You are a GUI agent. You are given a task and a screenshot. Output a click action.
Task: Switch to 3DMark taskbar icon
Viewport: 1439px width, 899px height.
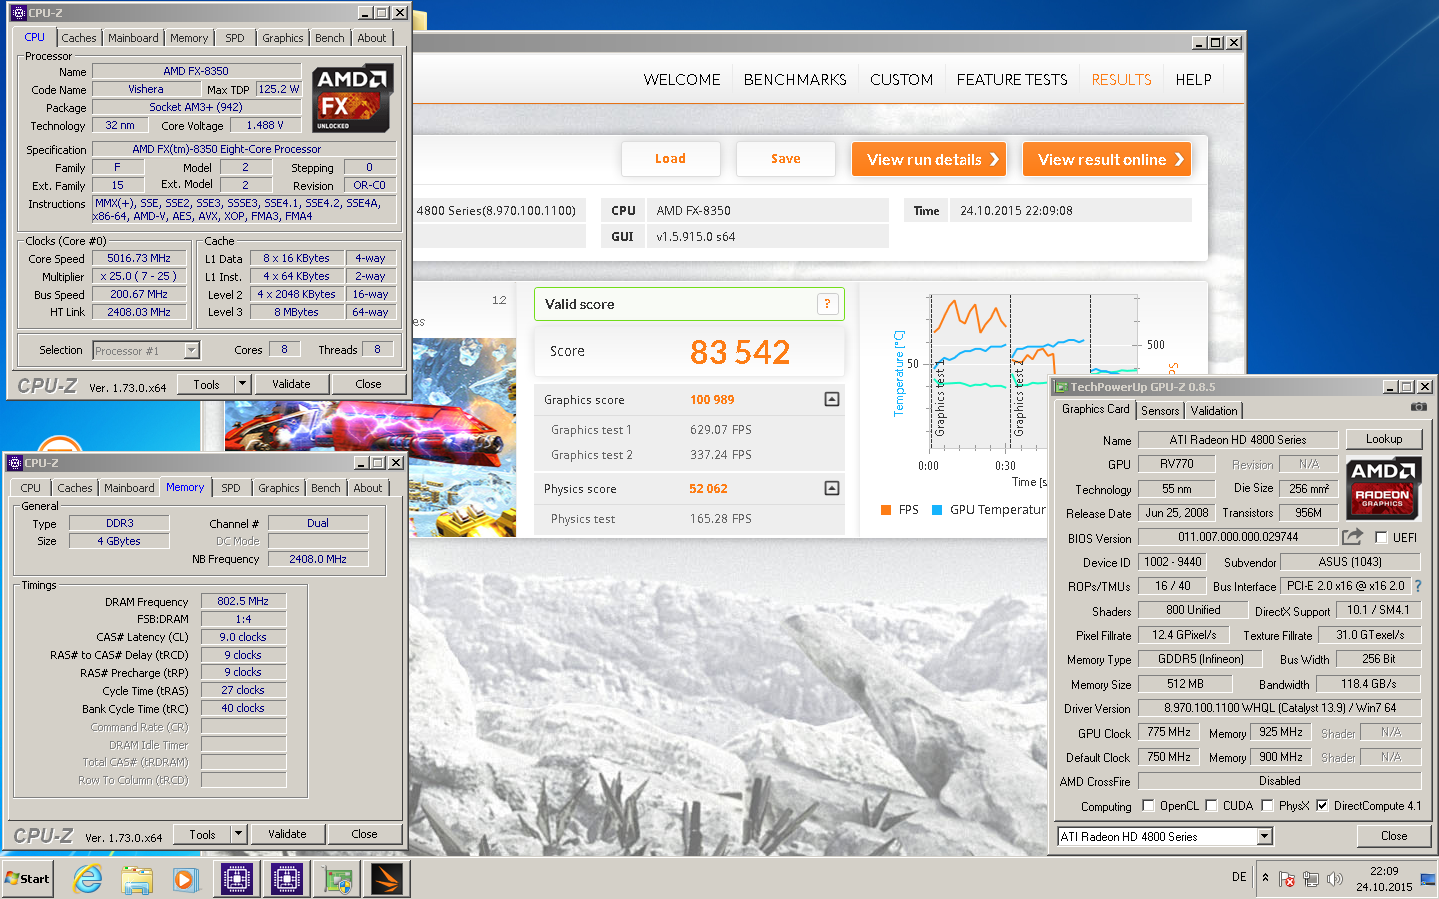(x=386, y=879)
